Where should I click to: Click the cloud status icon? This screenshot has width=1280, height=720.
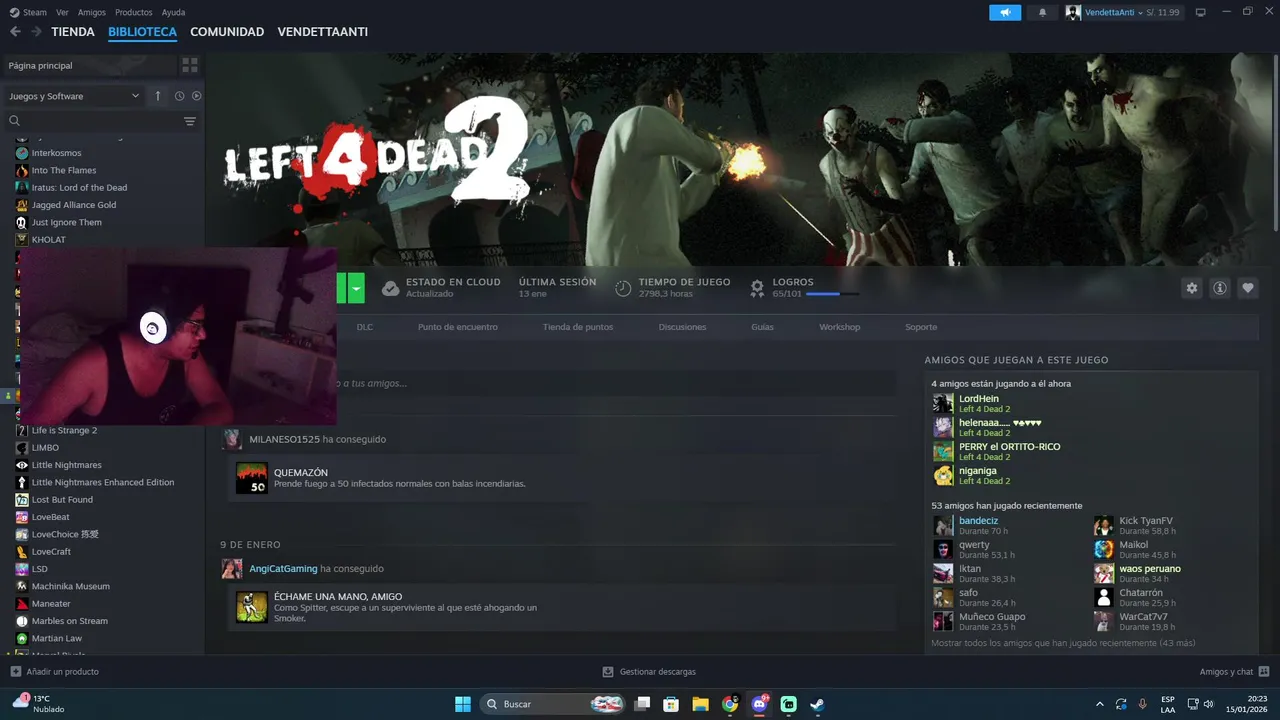point(391,288)
